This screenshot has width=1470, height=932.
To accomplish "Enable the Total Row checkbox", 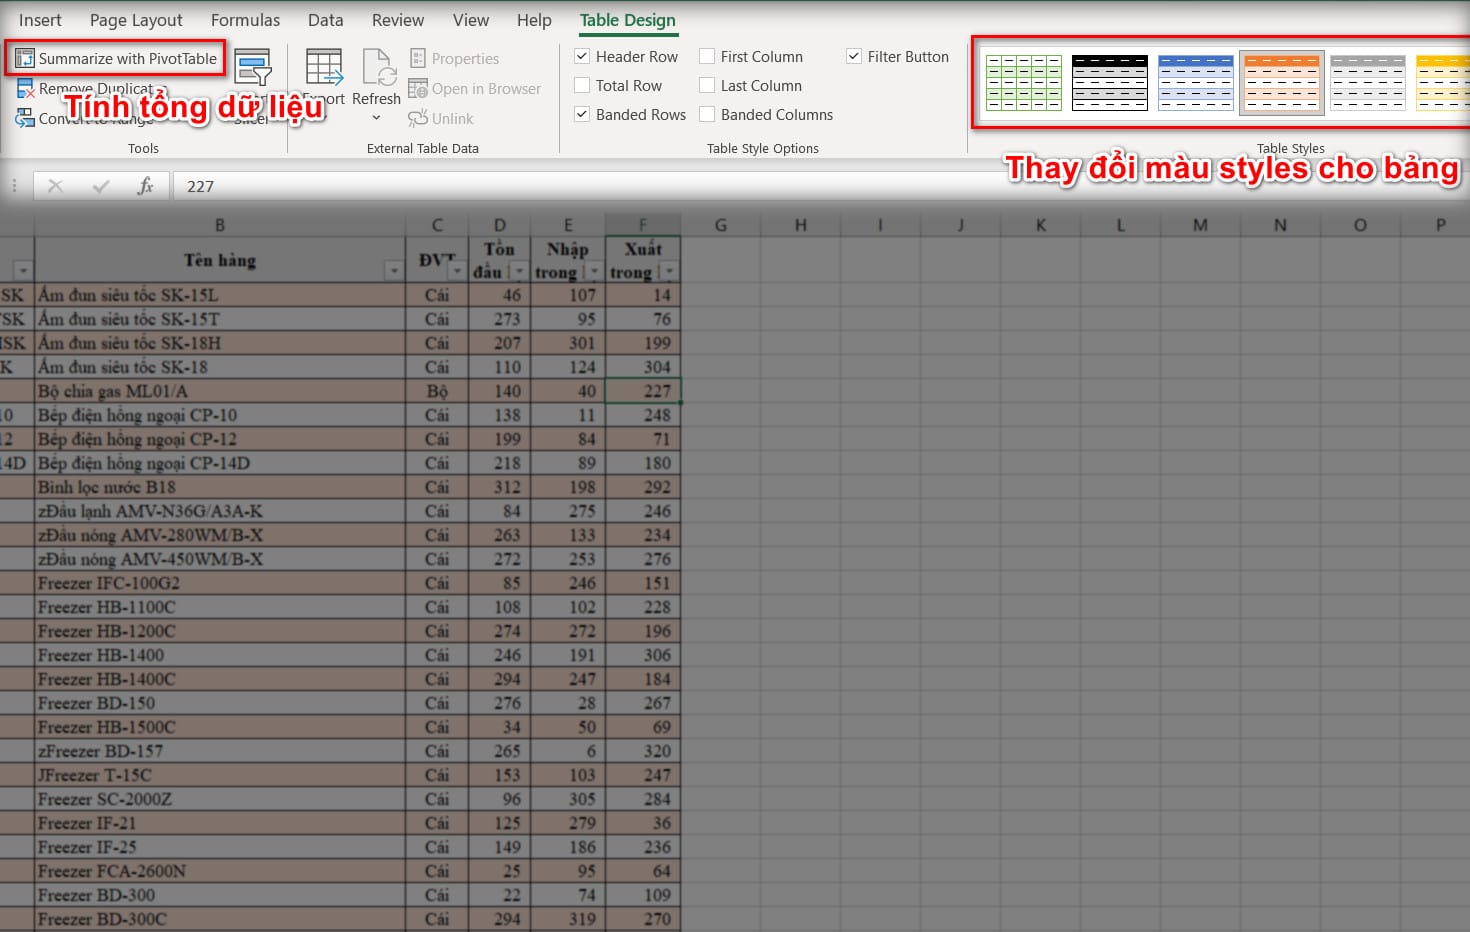I will tap(582, 86).
